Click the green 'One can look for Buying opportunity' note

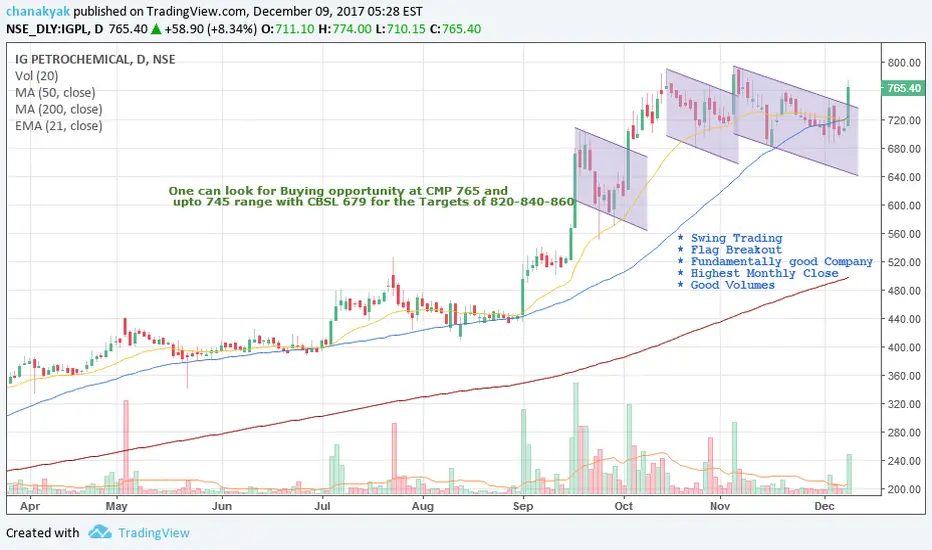tap(338, 191)
